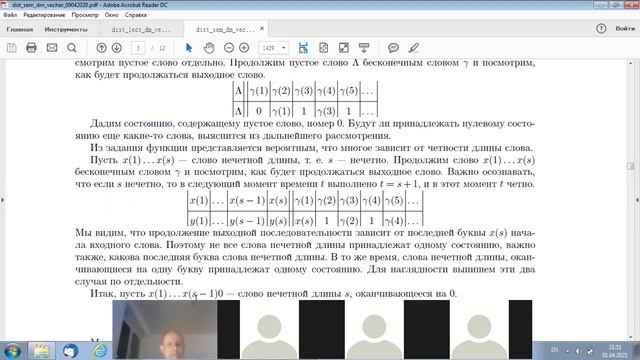Viewport: 640px width, 360px height.
Task: Click Fit one full page icon
Action: pyautogui.click(x=323, y=48)
